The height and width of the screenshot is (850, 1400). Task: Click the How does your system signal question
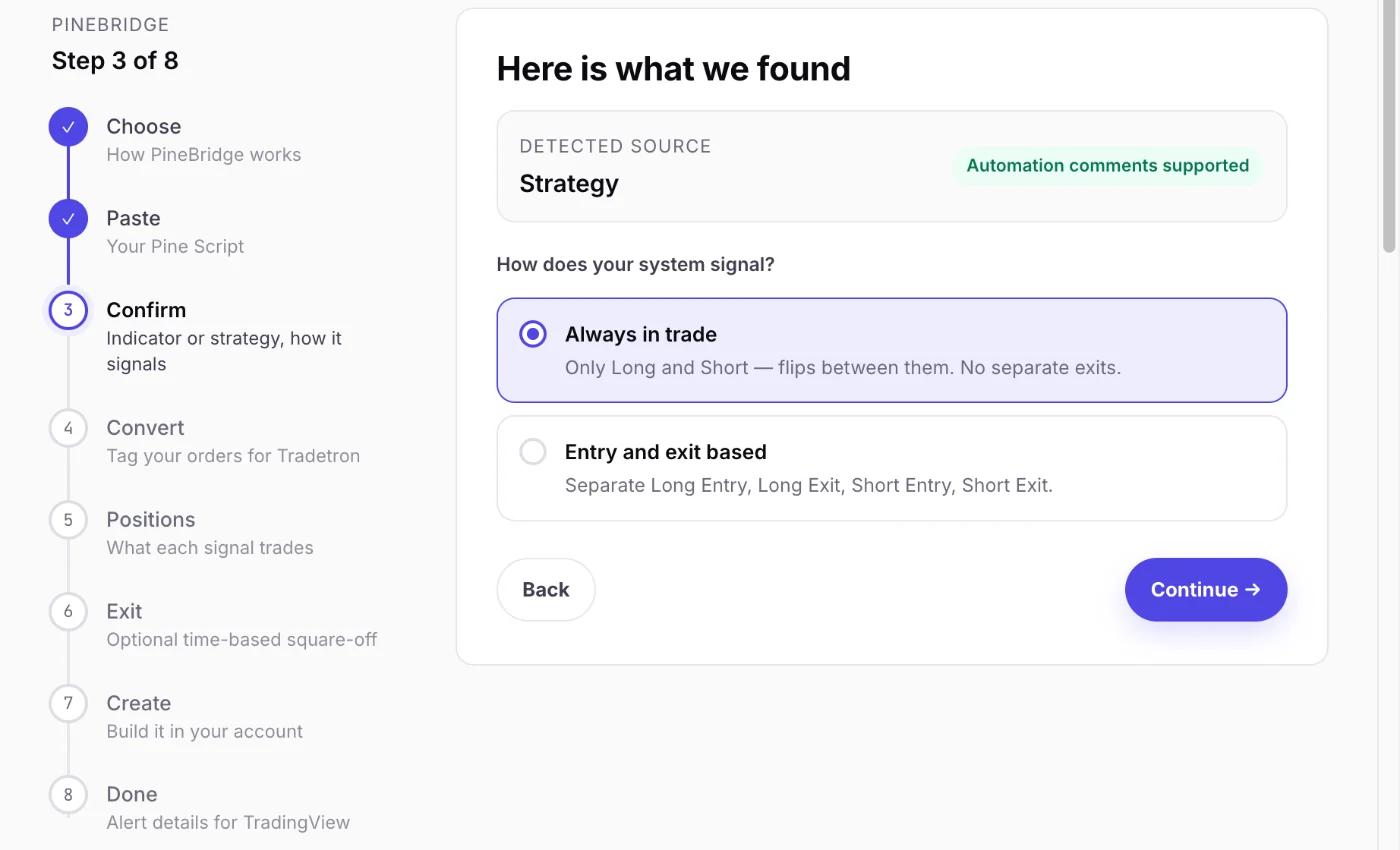pos(636,265)
